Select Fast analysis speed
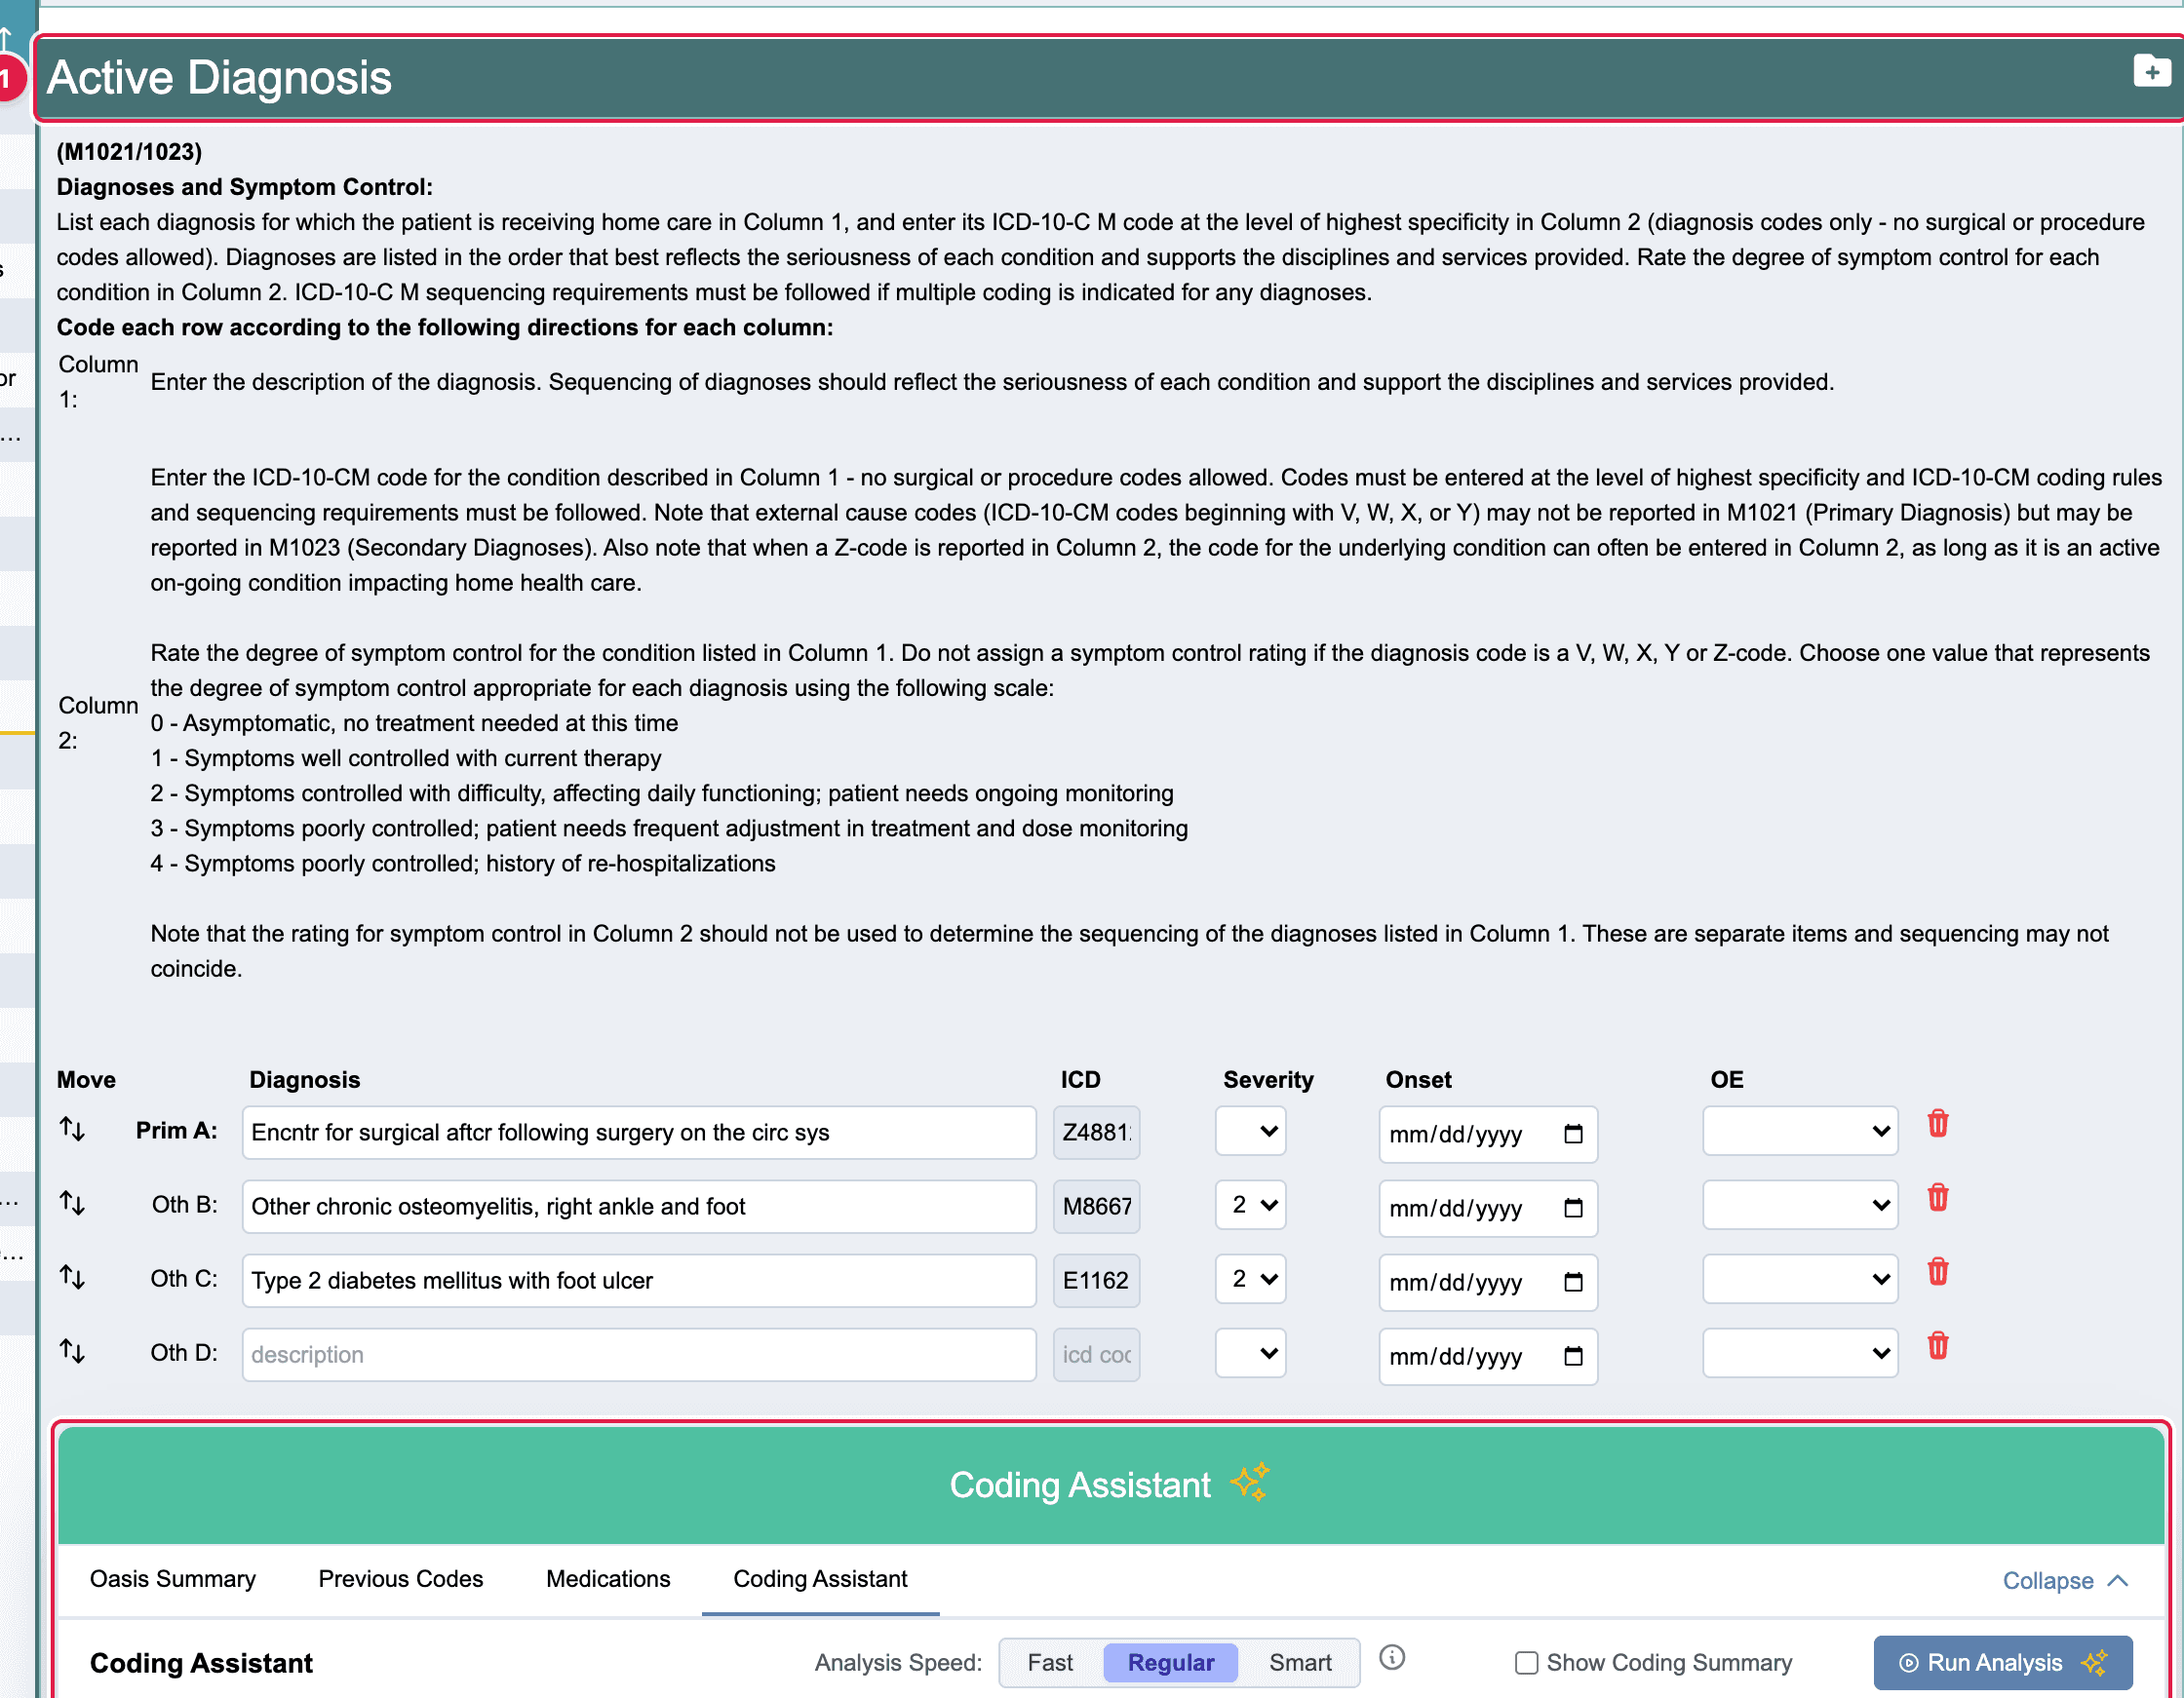The image size is (2184, 1698). [x=1050, y=1663]
